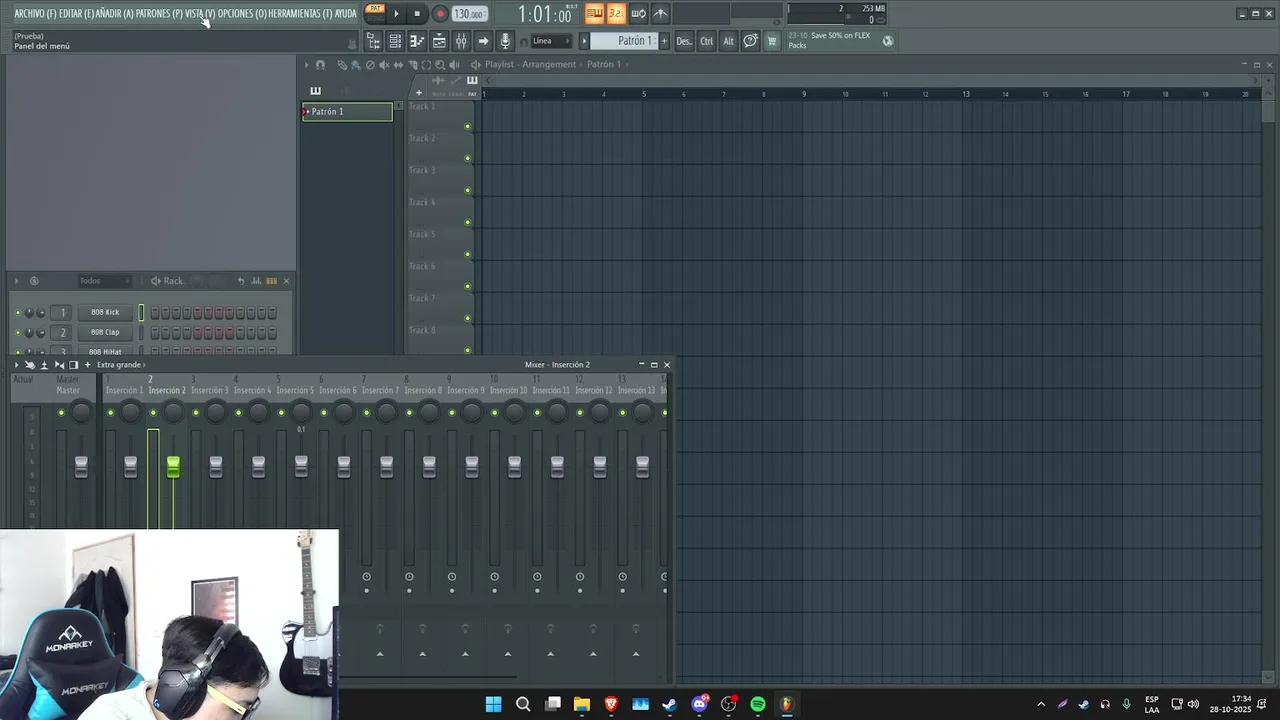This screenshot has width=1280, height=720.
Task: Click the 808 Clap channel button
Action: click(105, 333)
